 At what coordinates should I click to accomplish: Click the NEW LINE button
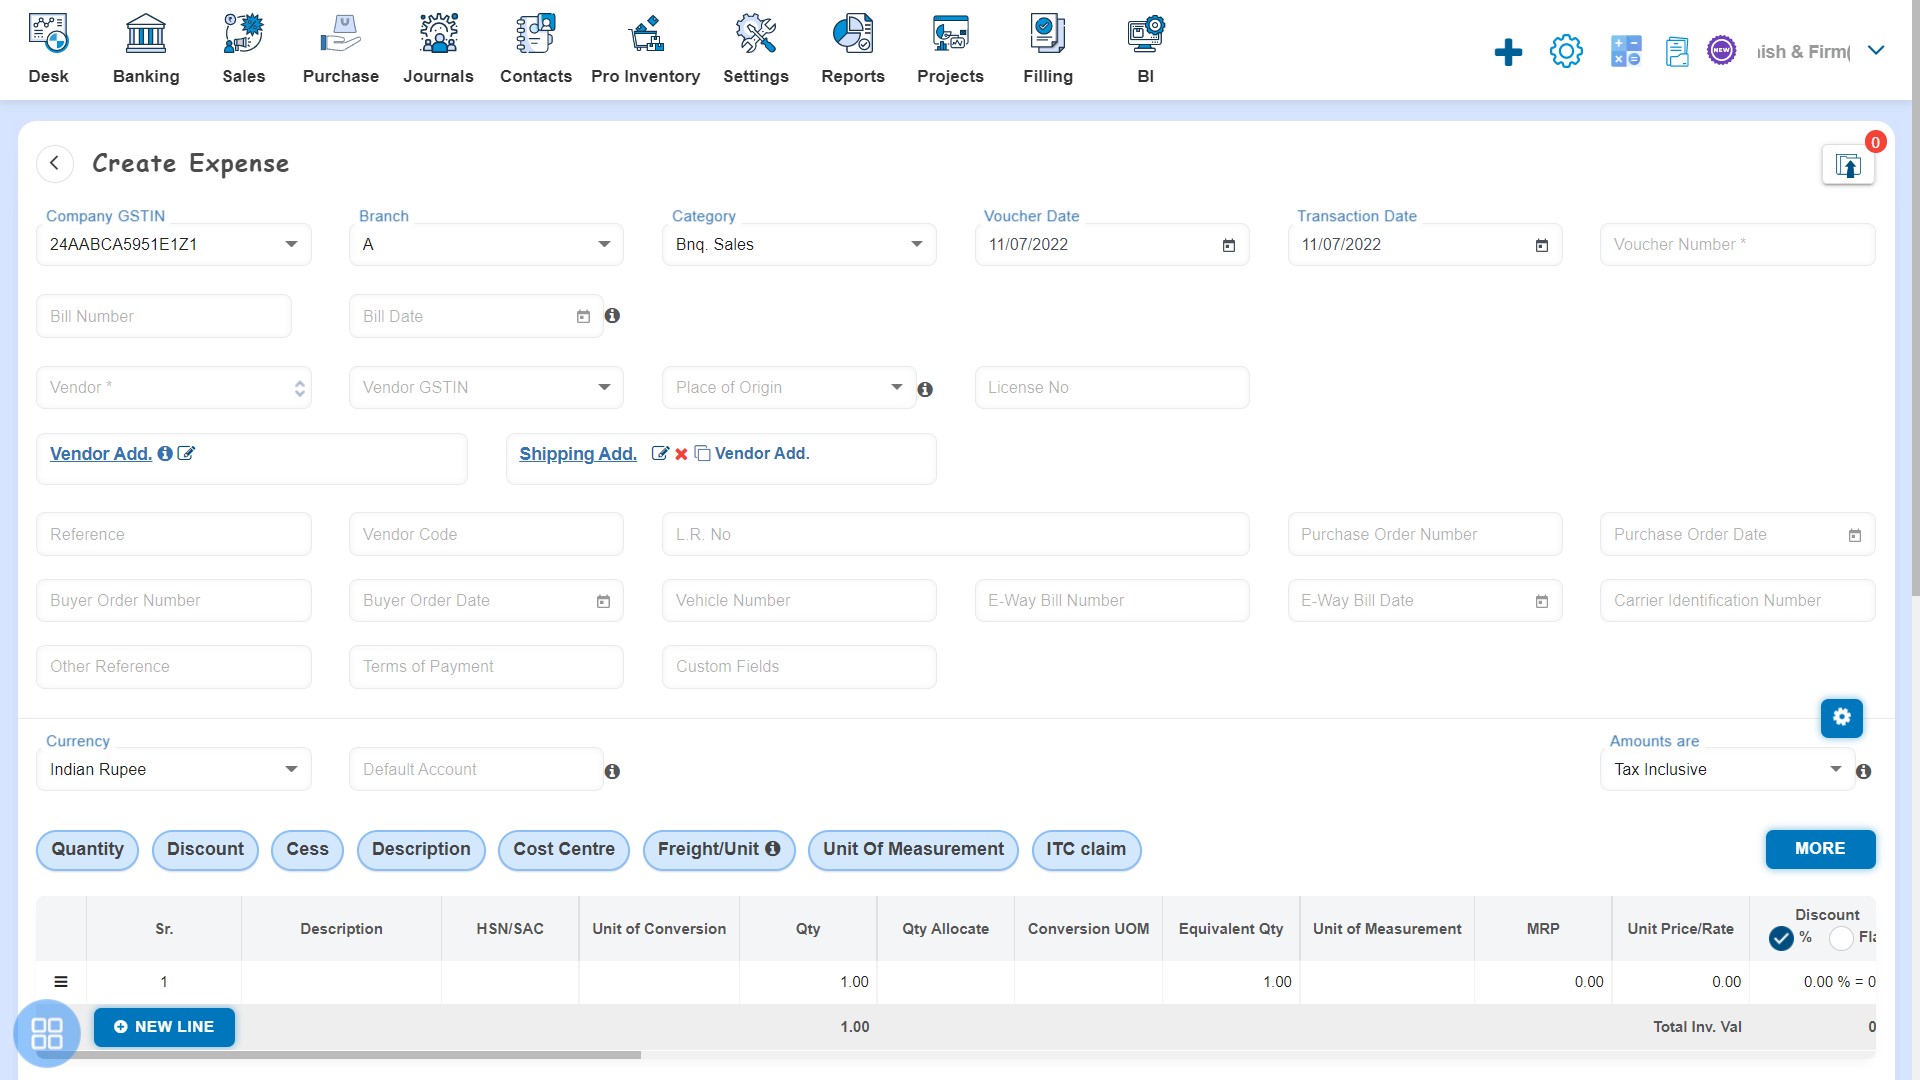164,1026
